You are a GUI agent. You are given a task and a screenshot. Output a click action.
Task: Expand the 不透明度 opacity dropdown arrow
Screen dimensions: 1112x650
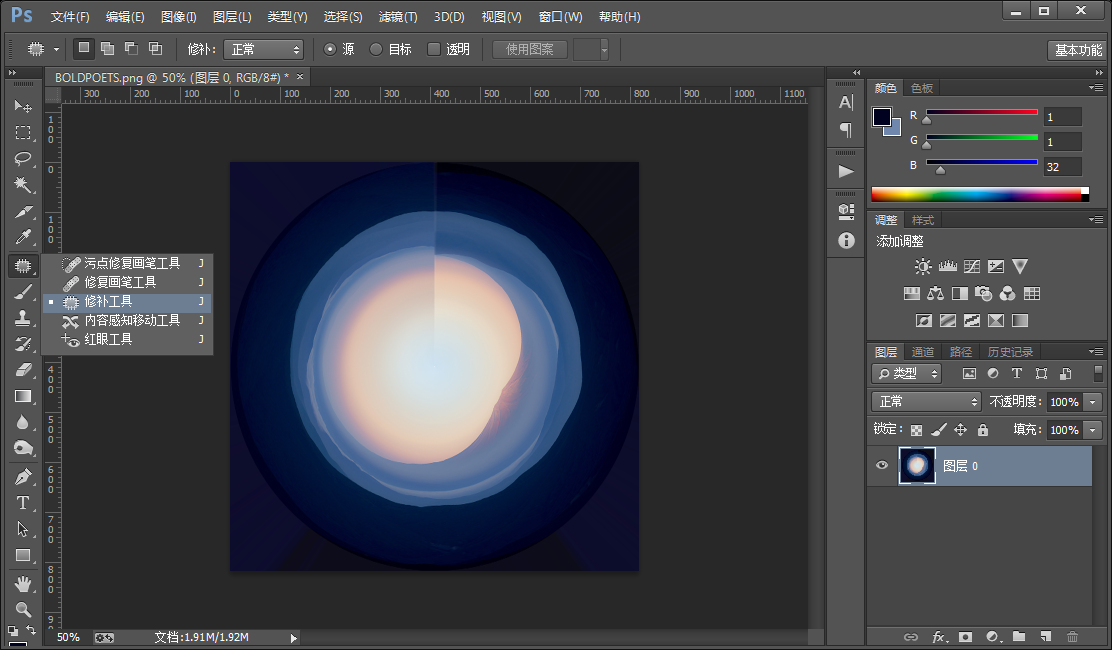point(1093,402)
